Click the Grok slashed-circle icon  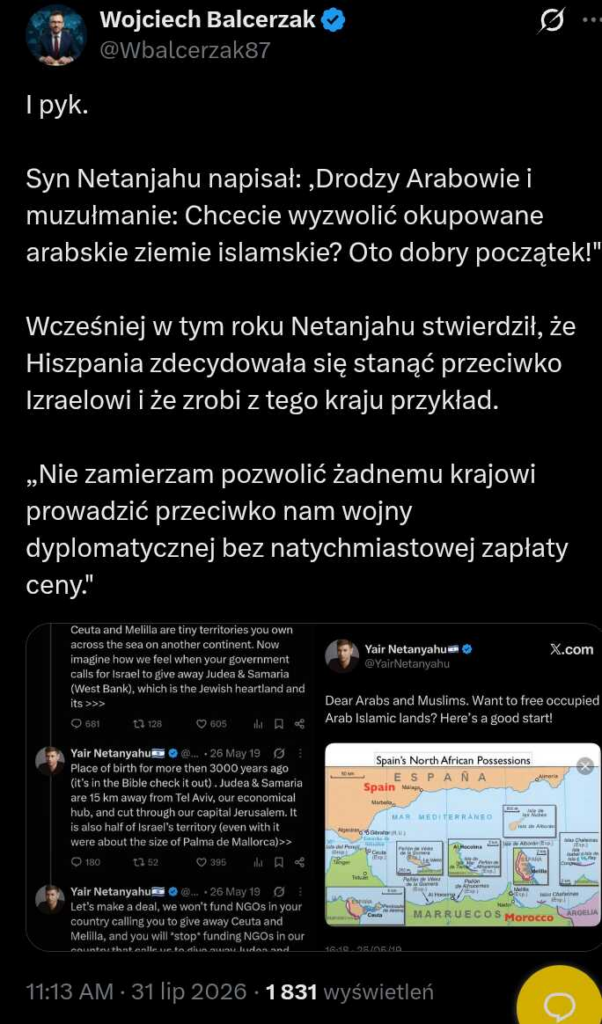553,22
